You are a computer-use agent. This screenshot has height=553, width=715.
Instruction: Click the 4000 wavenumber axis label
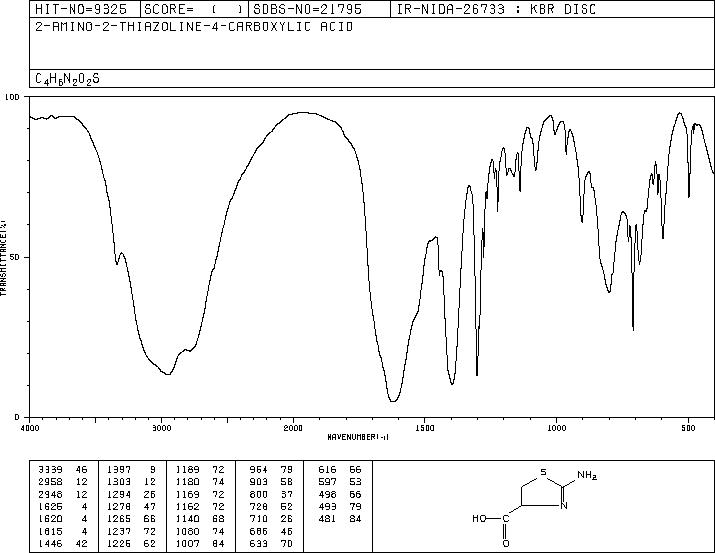pos(30,428)
